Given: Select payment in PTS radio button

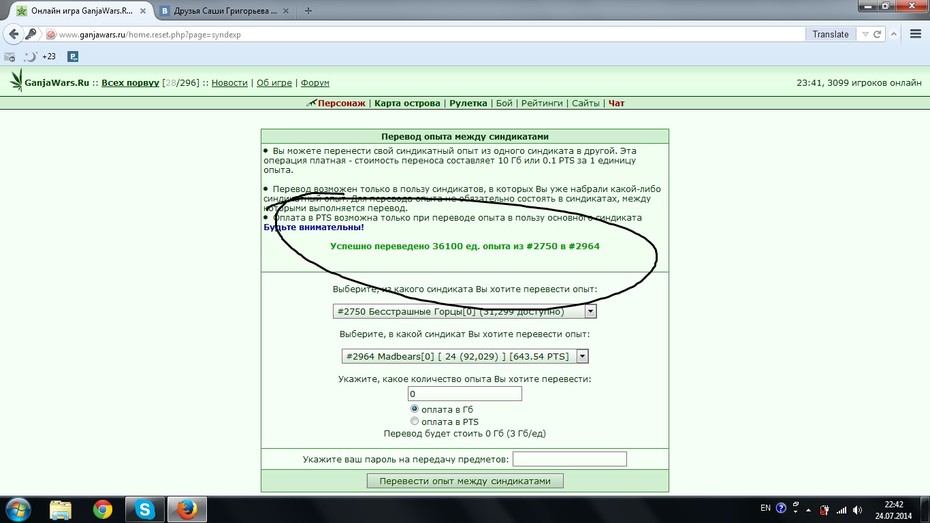Looking at the screenshot, I should click(x=414, y=421).
